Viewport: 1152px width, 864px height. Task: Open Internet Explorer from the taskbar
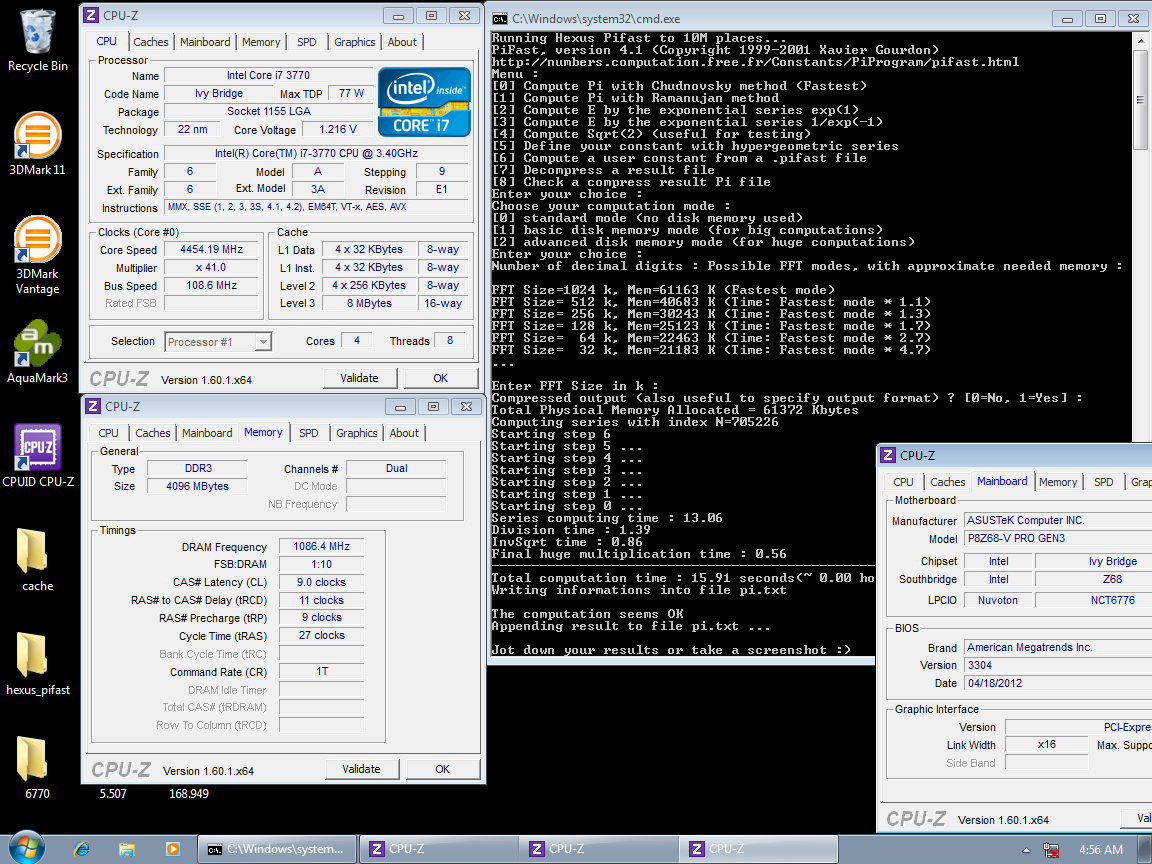(82, 849)
